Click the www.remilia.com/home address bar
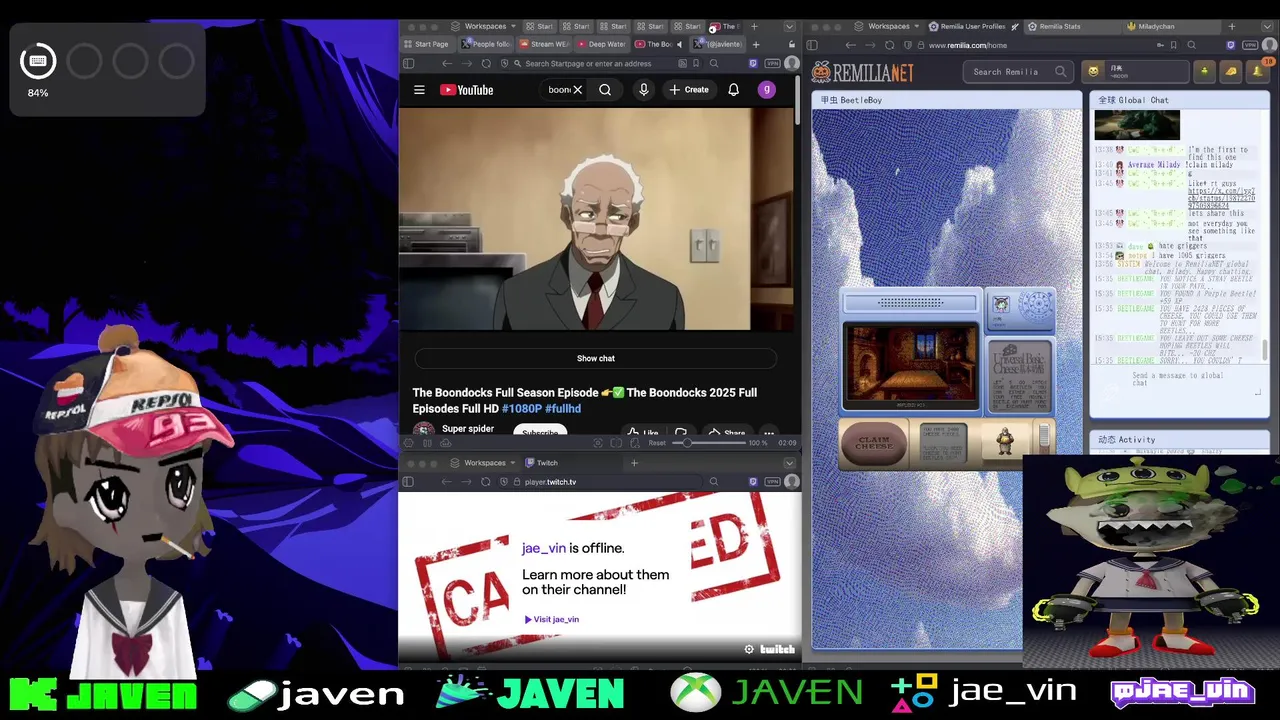The height and width of the screenshot is (720, 1280). coord(1040,45)
